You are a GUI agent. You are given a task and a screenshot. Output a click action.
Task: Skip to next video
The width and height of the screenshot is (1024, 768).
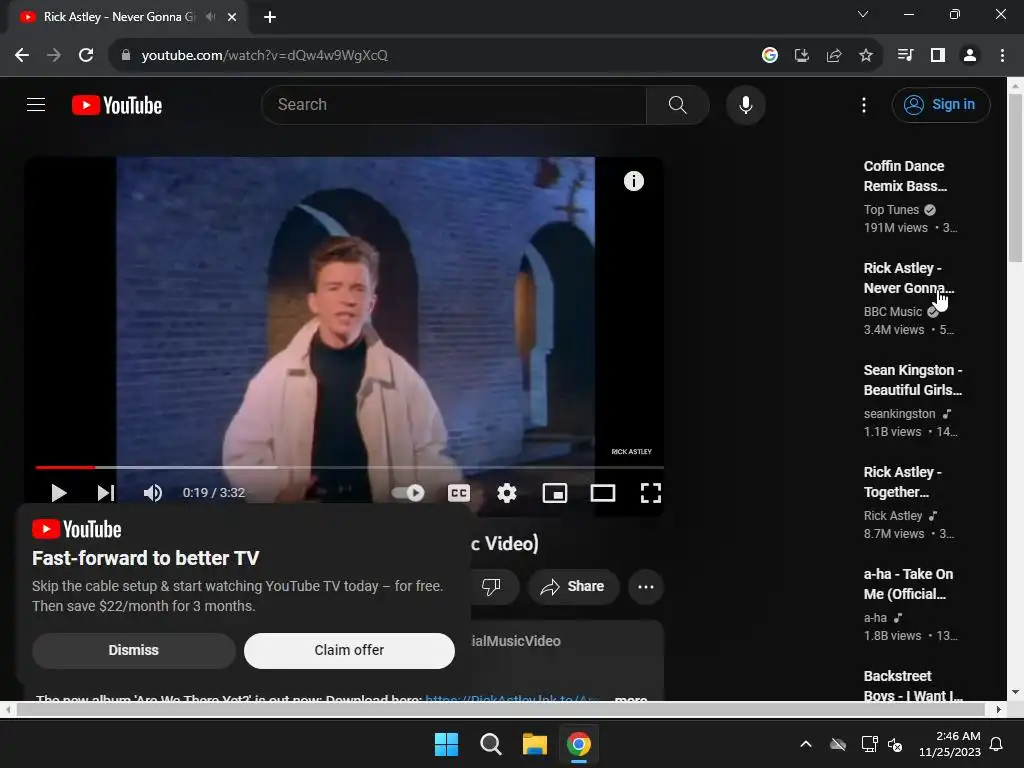pos(106,493)
